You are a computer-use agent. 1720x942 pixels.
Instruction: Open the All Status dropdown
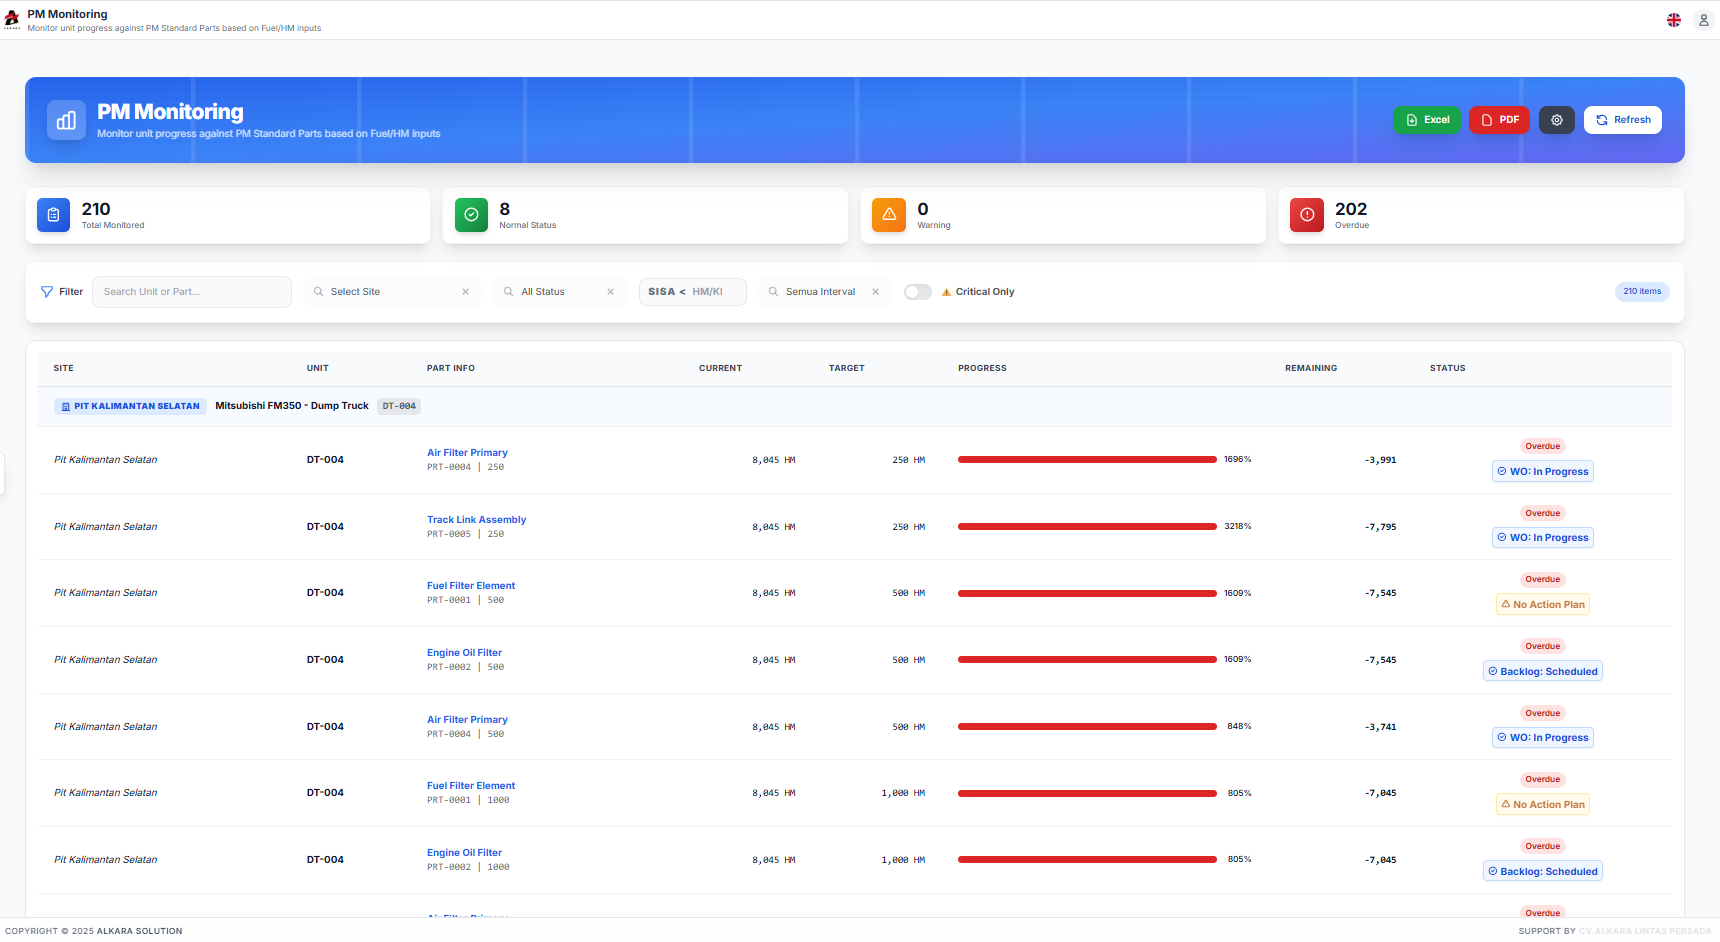click(550, 292)
